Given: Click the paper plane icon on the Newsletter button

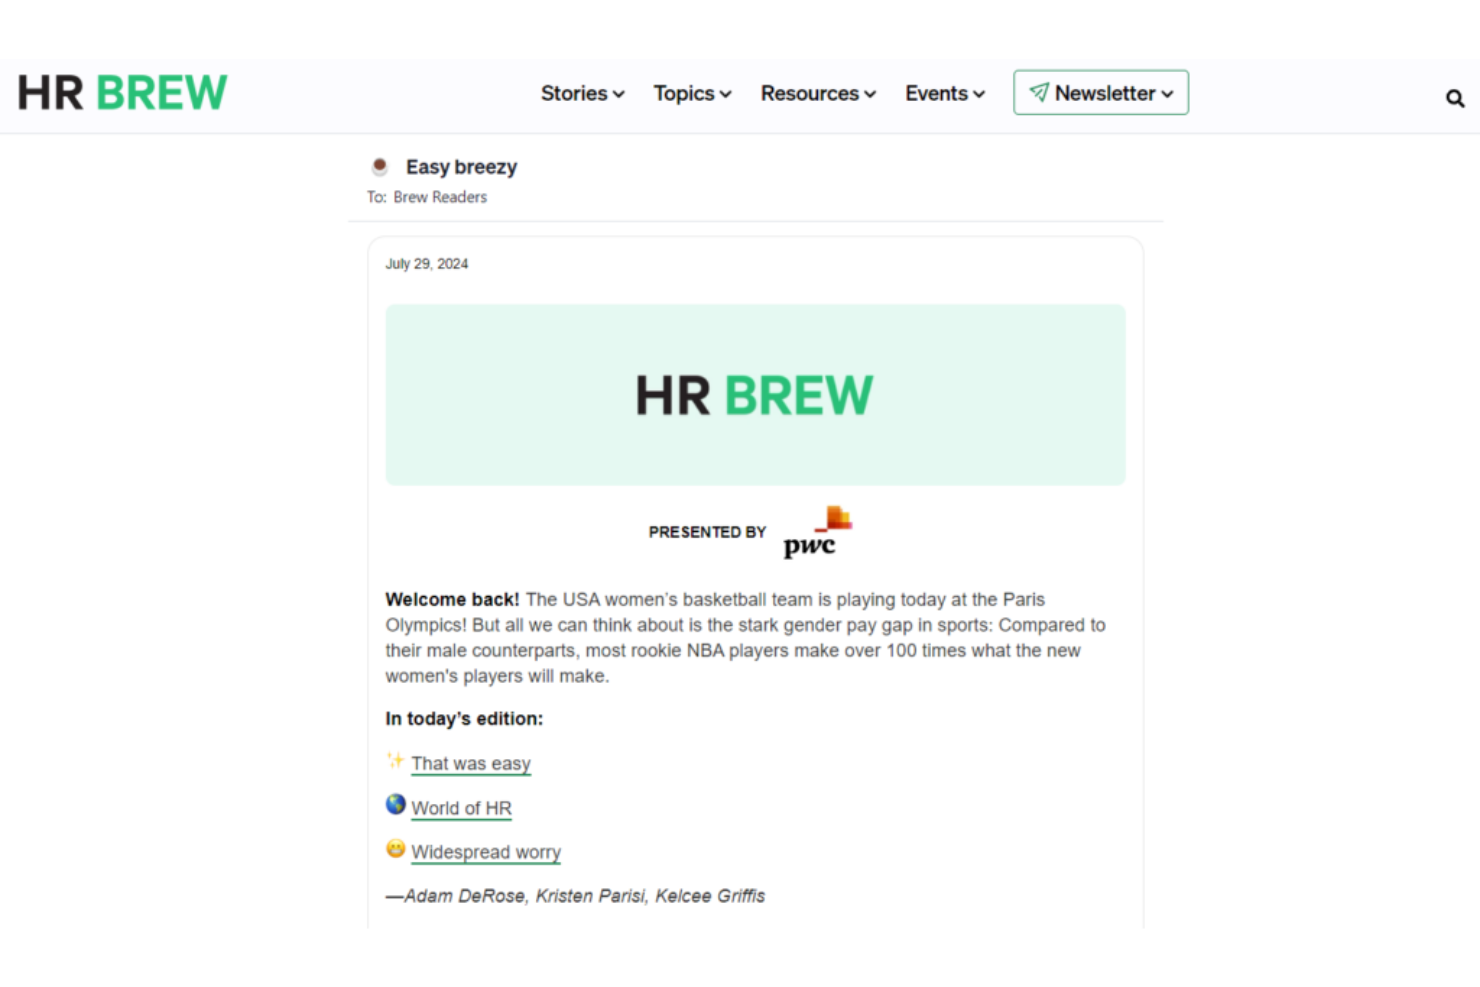Looking at the screenshot, I should tap(1039, 92).
